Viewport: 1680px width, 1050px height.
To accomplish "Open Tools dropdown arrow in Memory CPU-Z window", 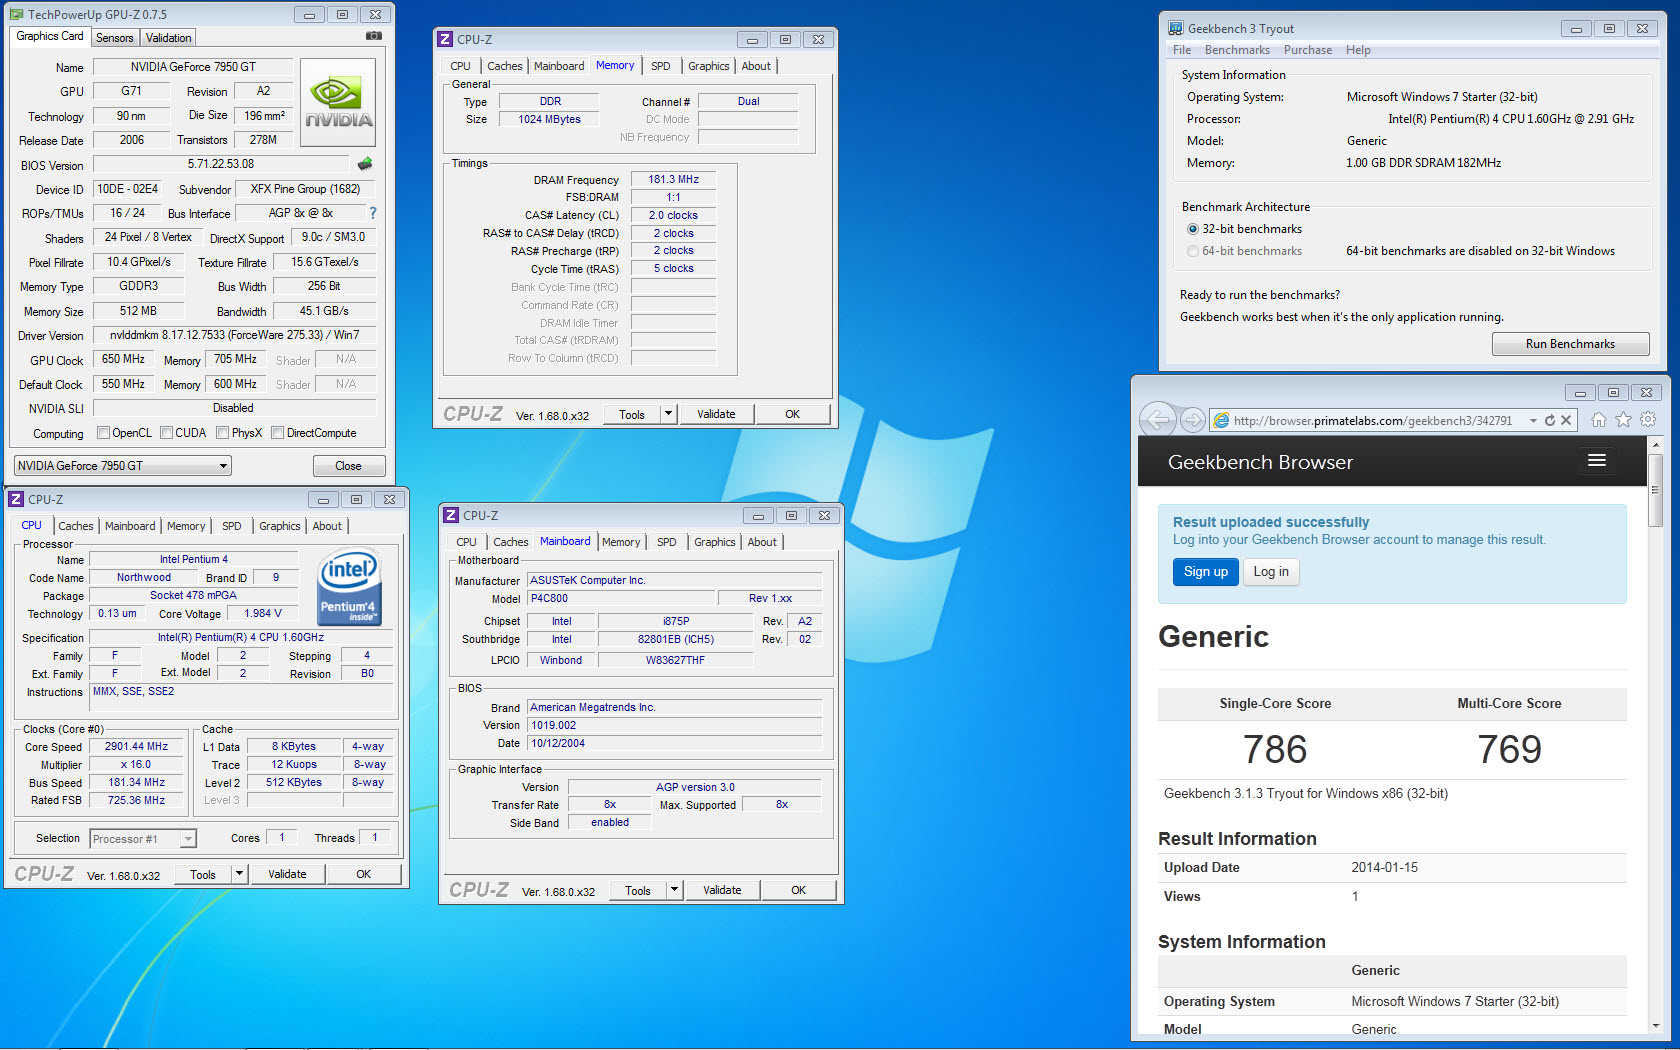I will (x=669, y=414).
